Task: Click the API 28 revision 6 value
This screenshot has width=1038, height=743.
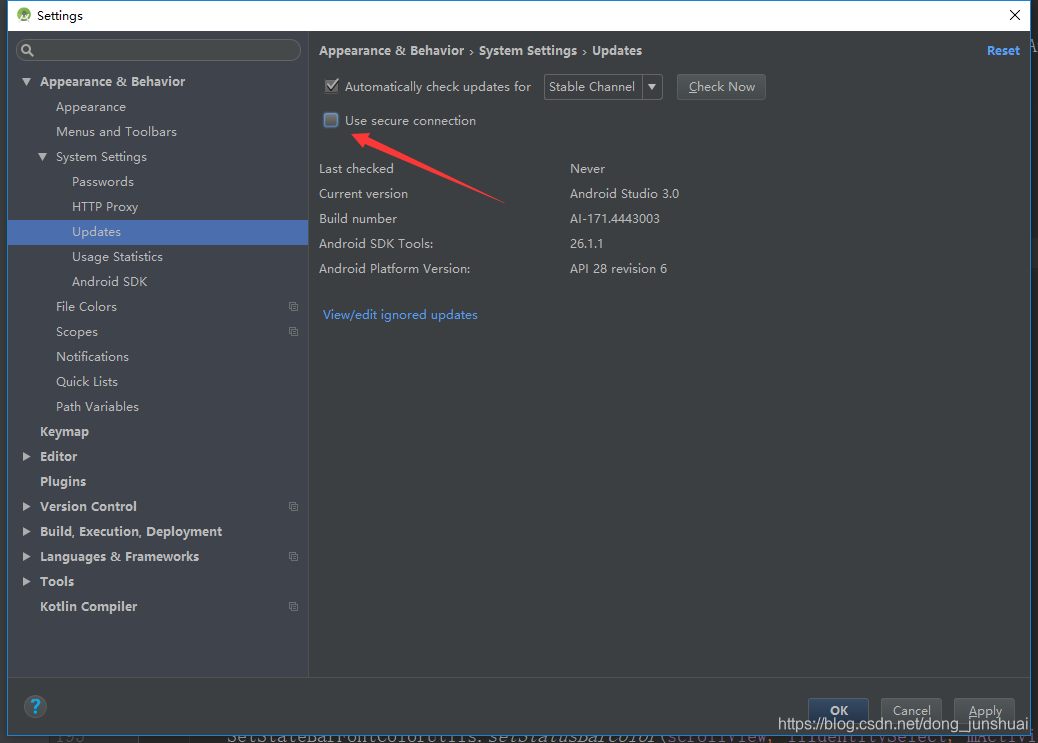Action: [618, 269]
